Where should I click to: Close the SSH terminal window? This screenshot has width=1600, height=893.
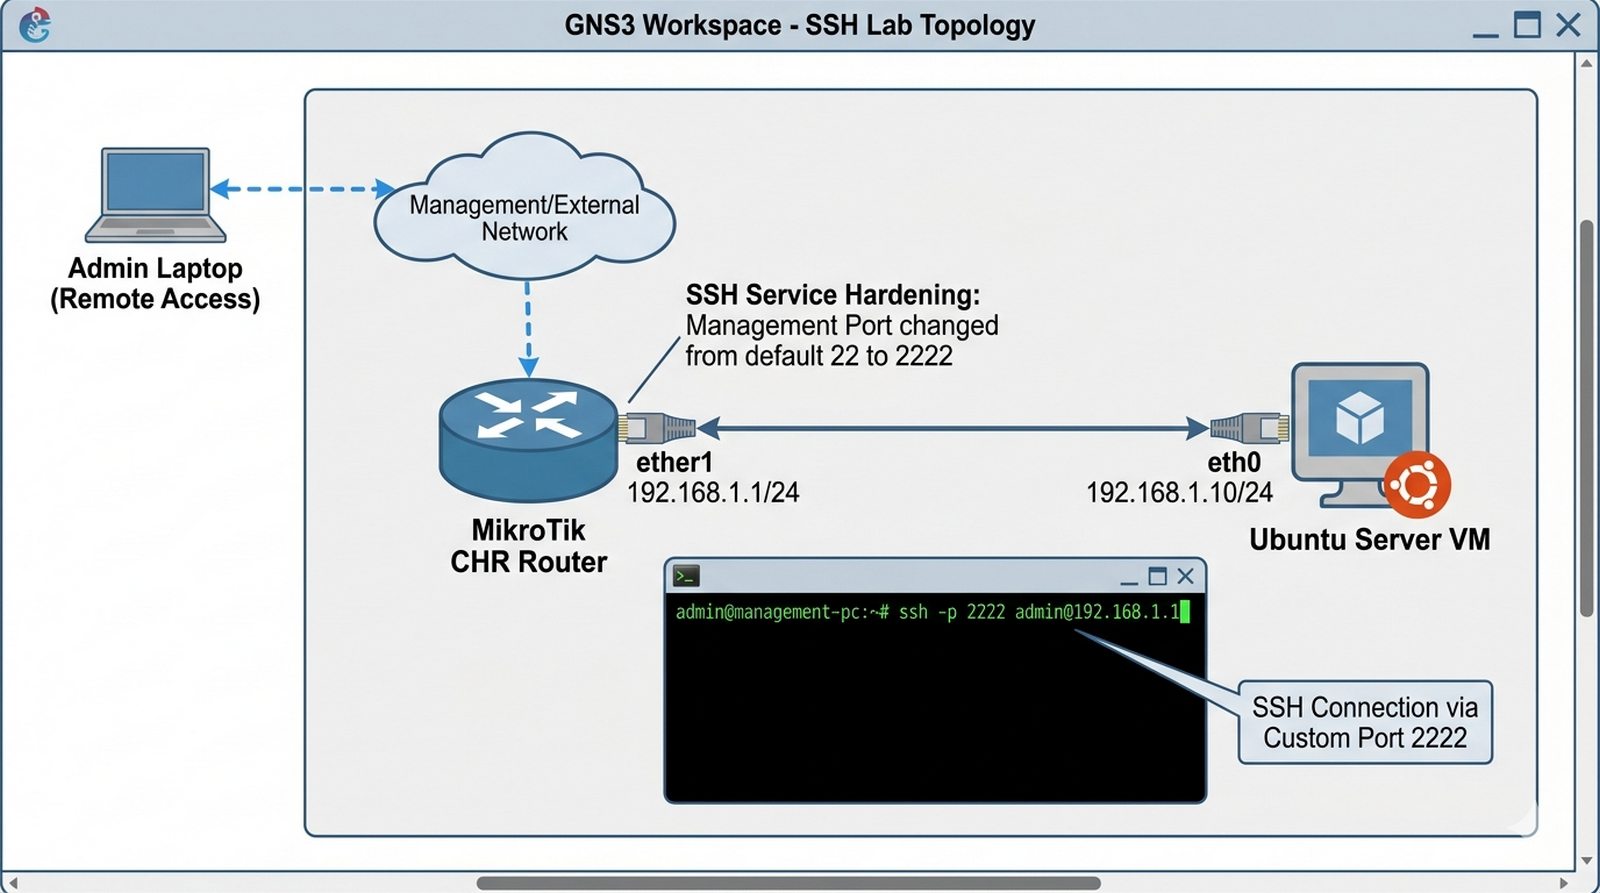(x=1186, y=576)
